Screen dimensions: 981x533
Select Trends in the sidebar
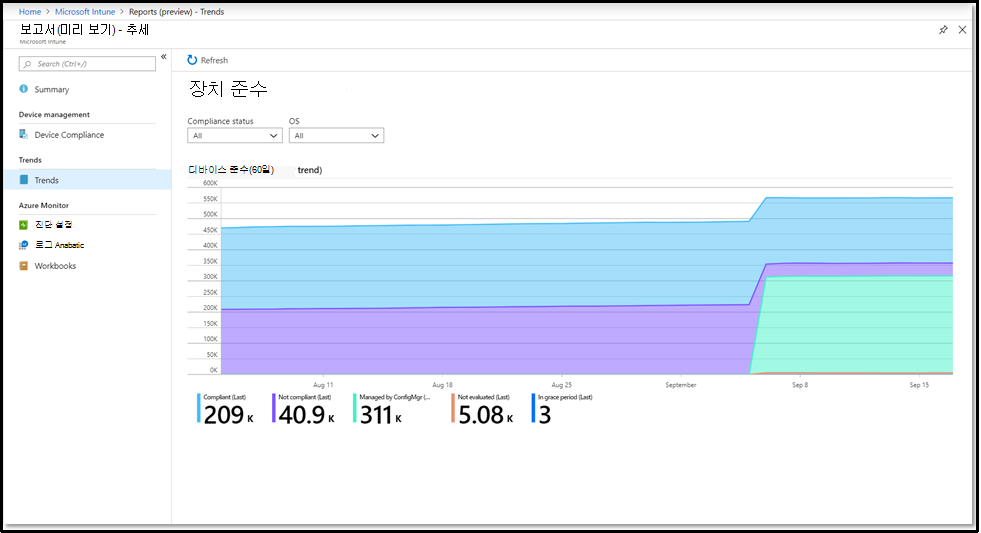pyautogui.click(x=87, y=180)
